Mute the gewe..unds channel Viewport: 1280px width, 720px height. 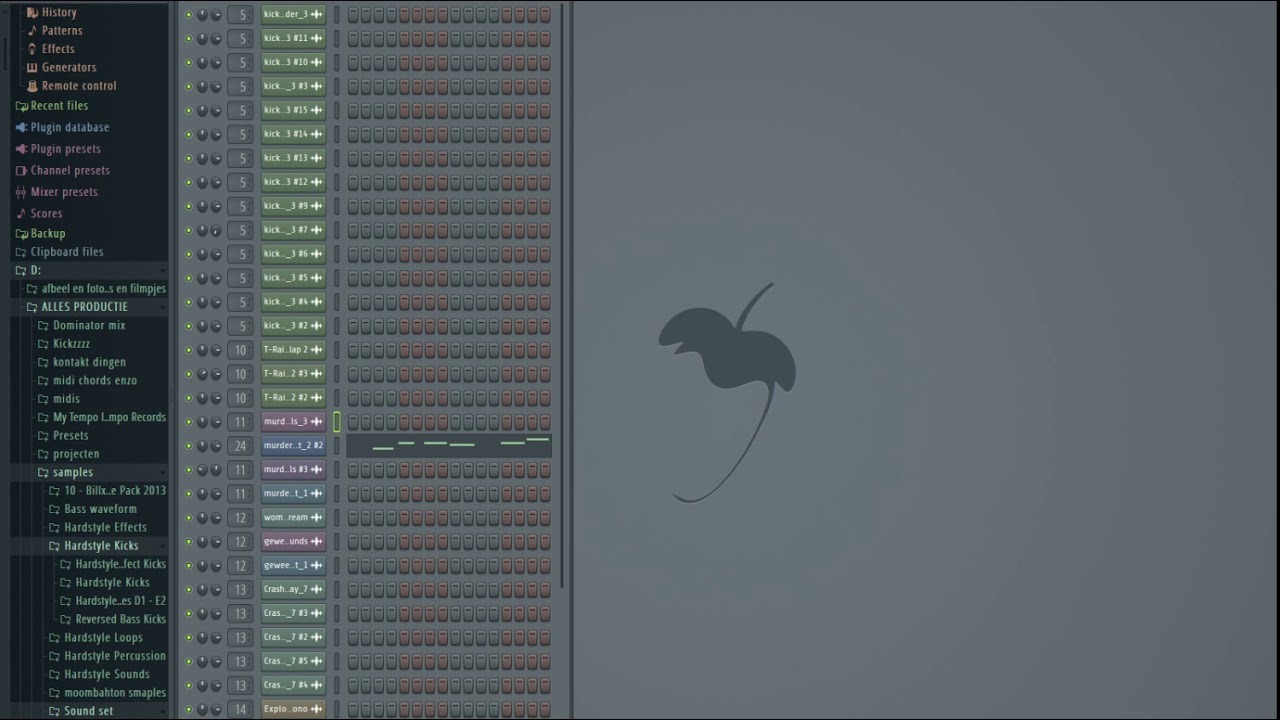tap(188, 542)
